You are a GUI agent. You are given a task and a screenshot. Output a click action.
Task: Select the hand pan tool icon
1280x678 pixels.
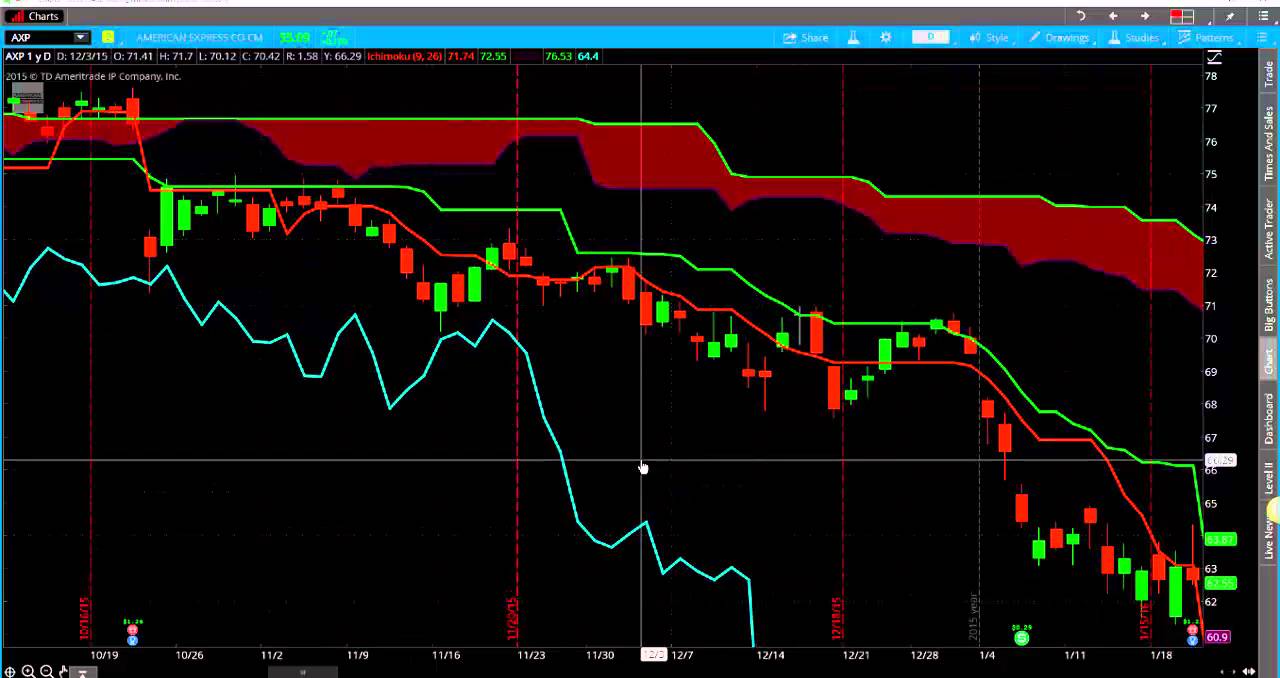coord(64,672)
